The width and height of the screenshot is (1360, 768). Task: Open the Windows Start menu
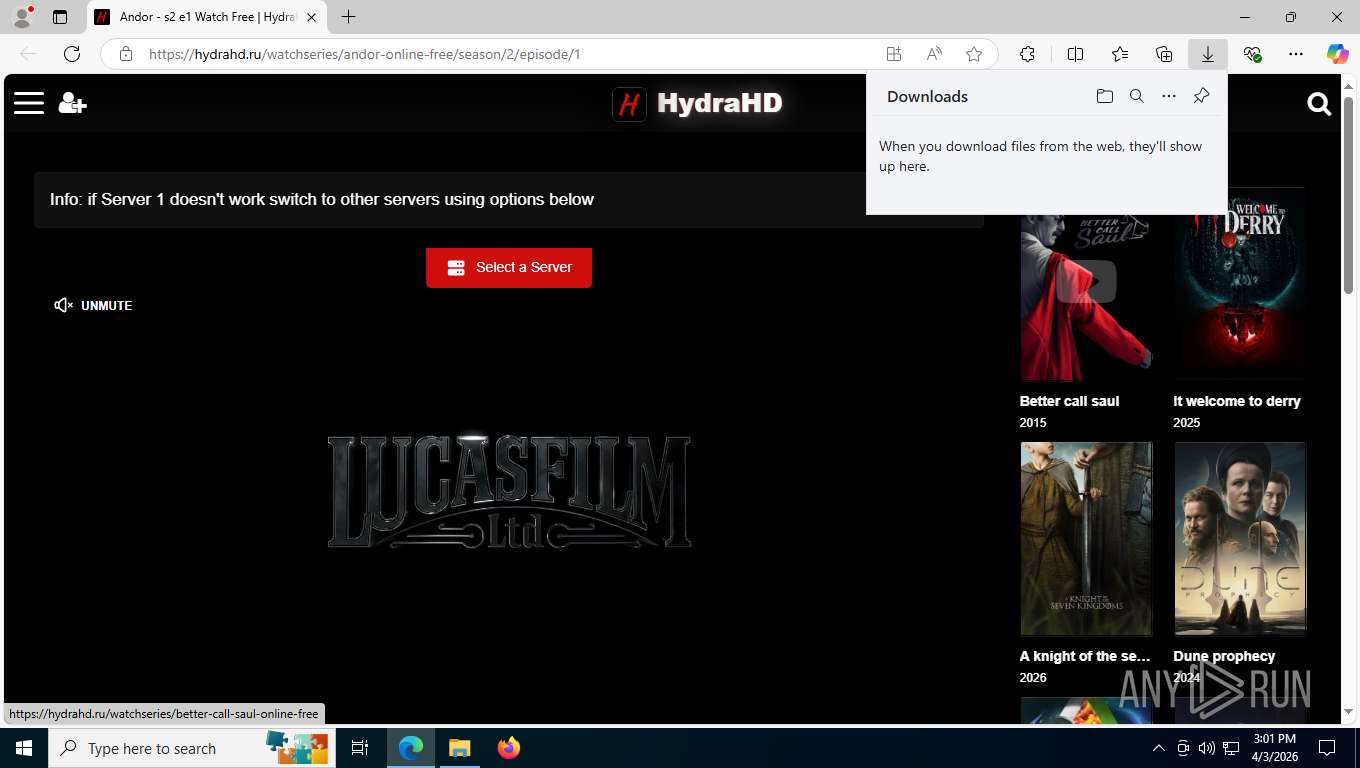coord(24,748)
